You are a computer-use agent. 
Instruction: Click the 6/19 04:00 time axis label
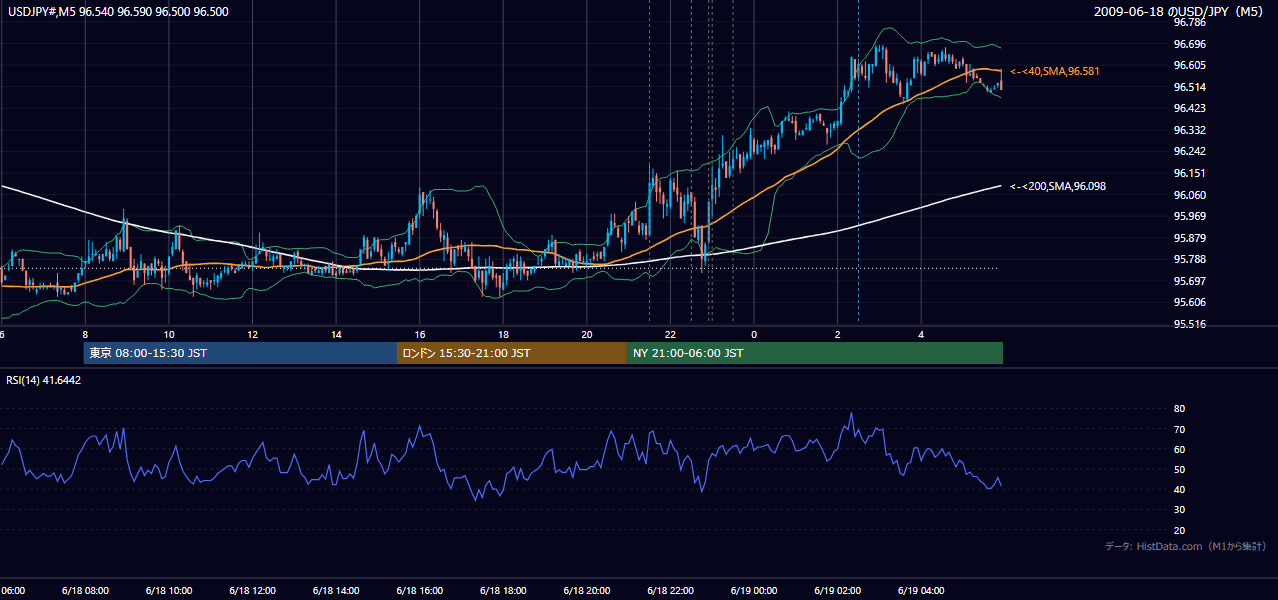[921, 590]
